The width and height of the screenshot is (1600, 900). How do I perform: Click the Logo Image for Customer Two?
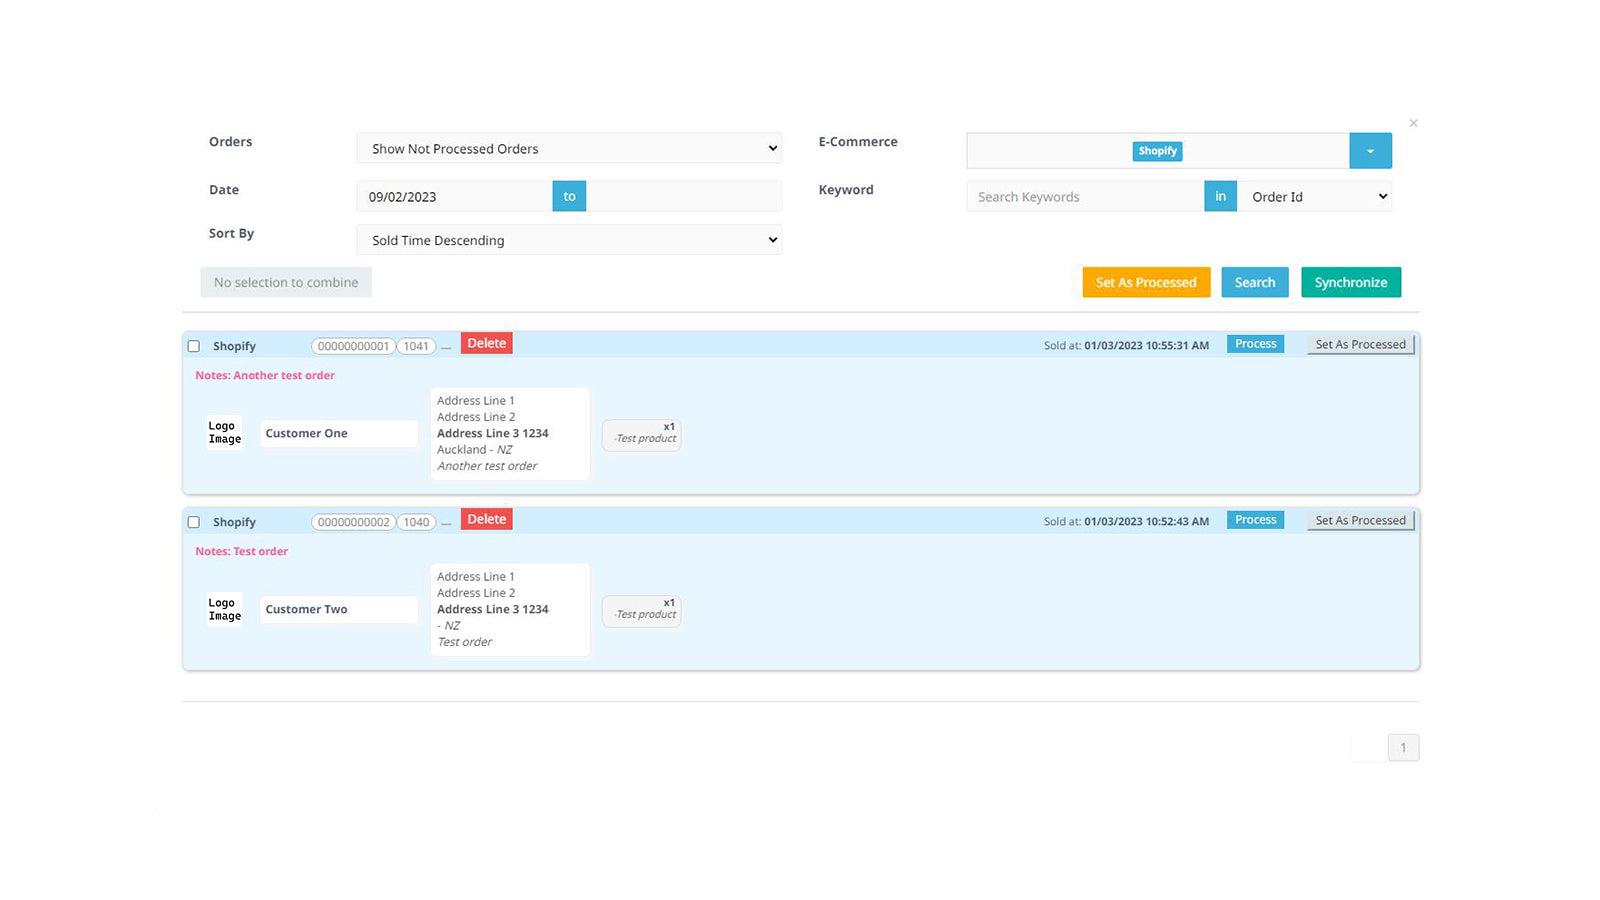coord(223,608)
